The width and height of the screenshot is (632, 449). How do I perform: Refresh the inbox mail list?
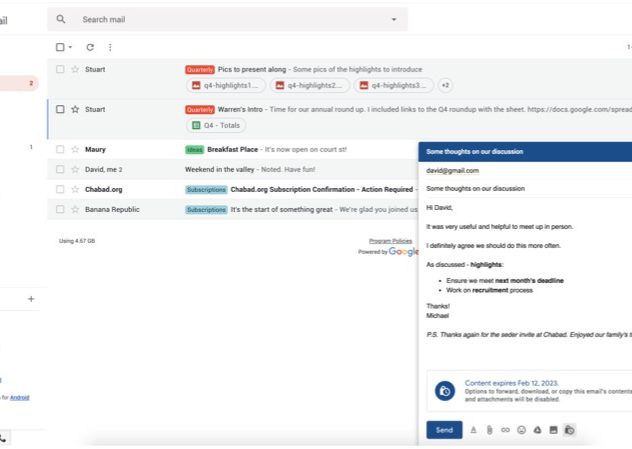point(90,47)
